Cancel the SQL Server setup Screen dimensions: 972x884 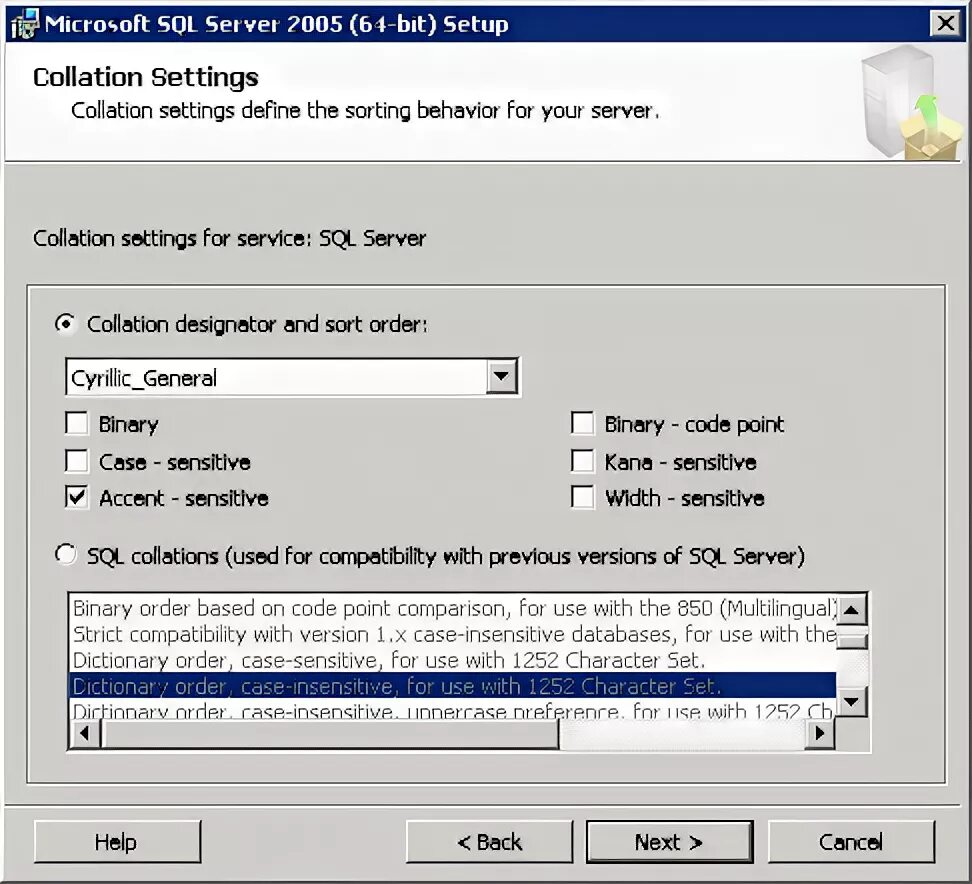point(851,842)
